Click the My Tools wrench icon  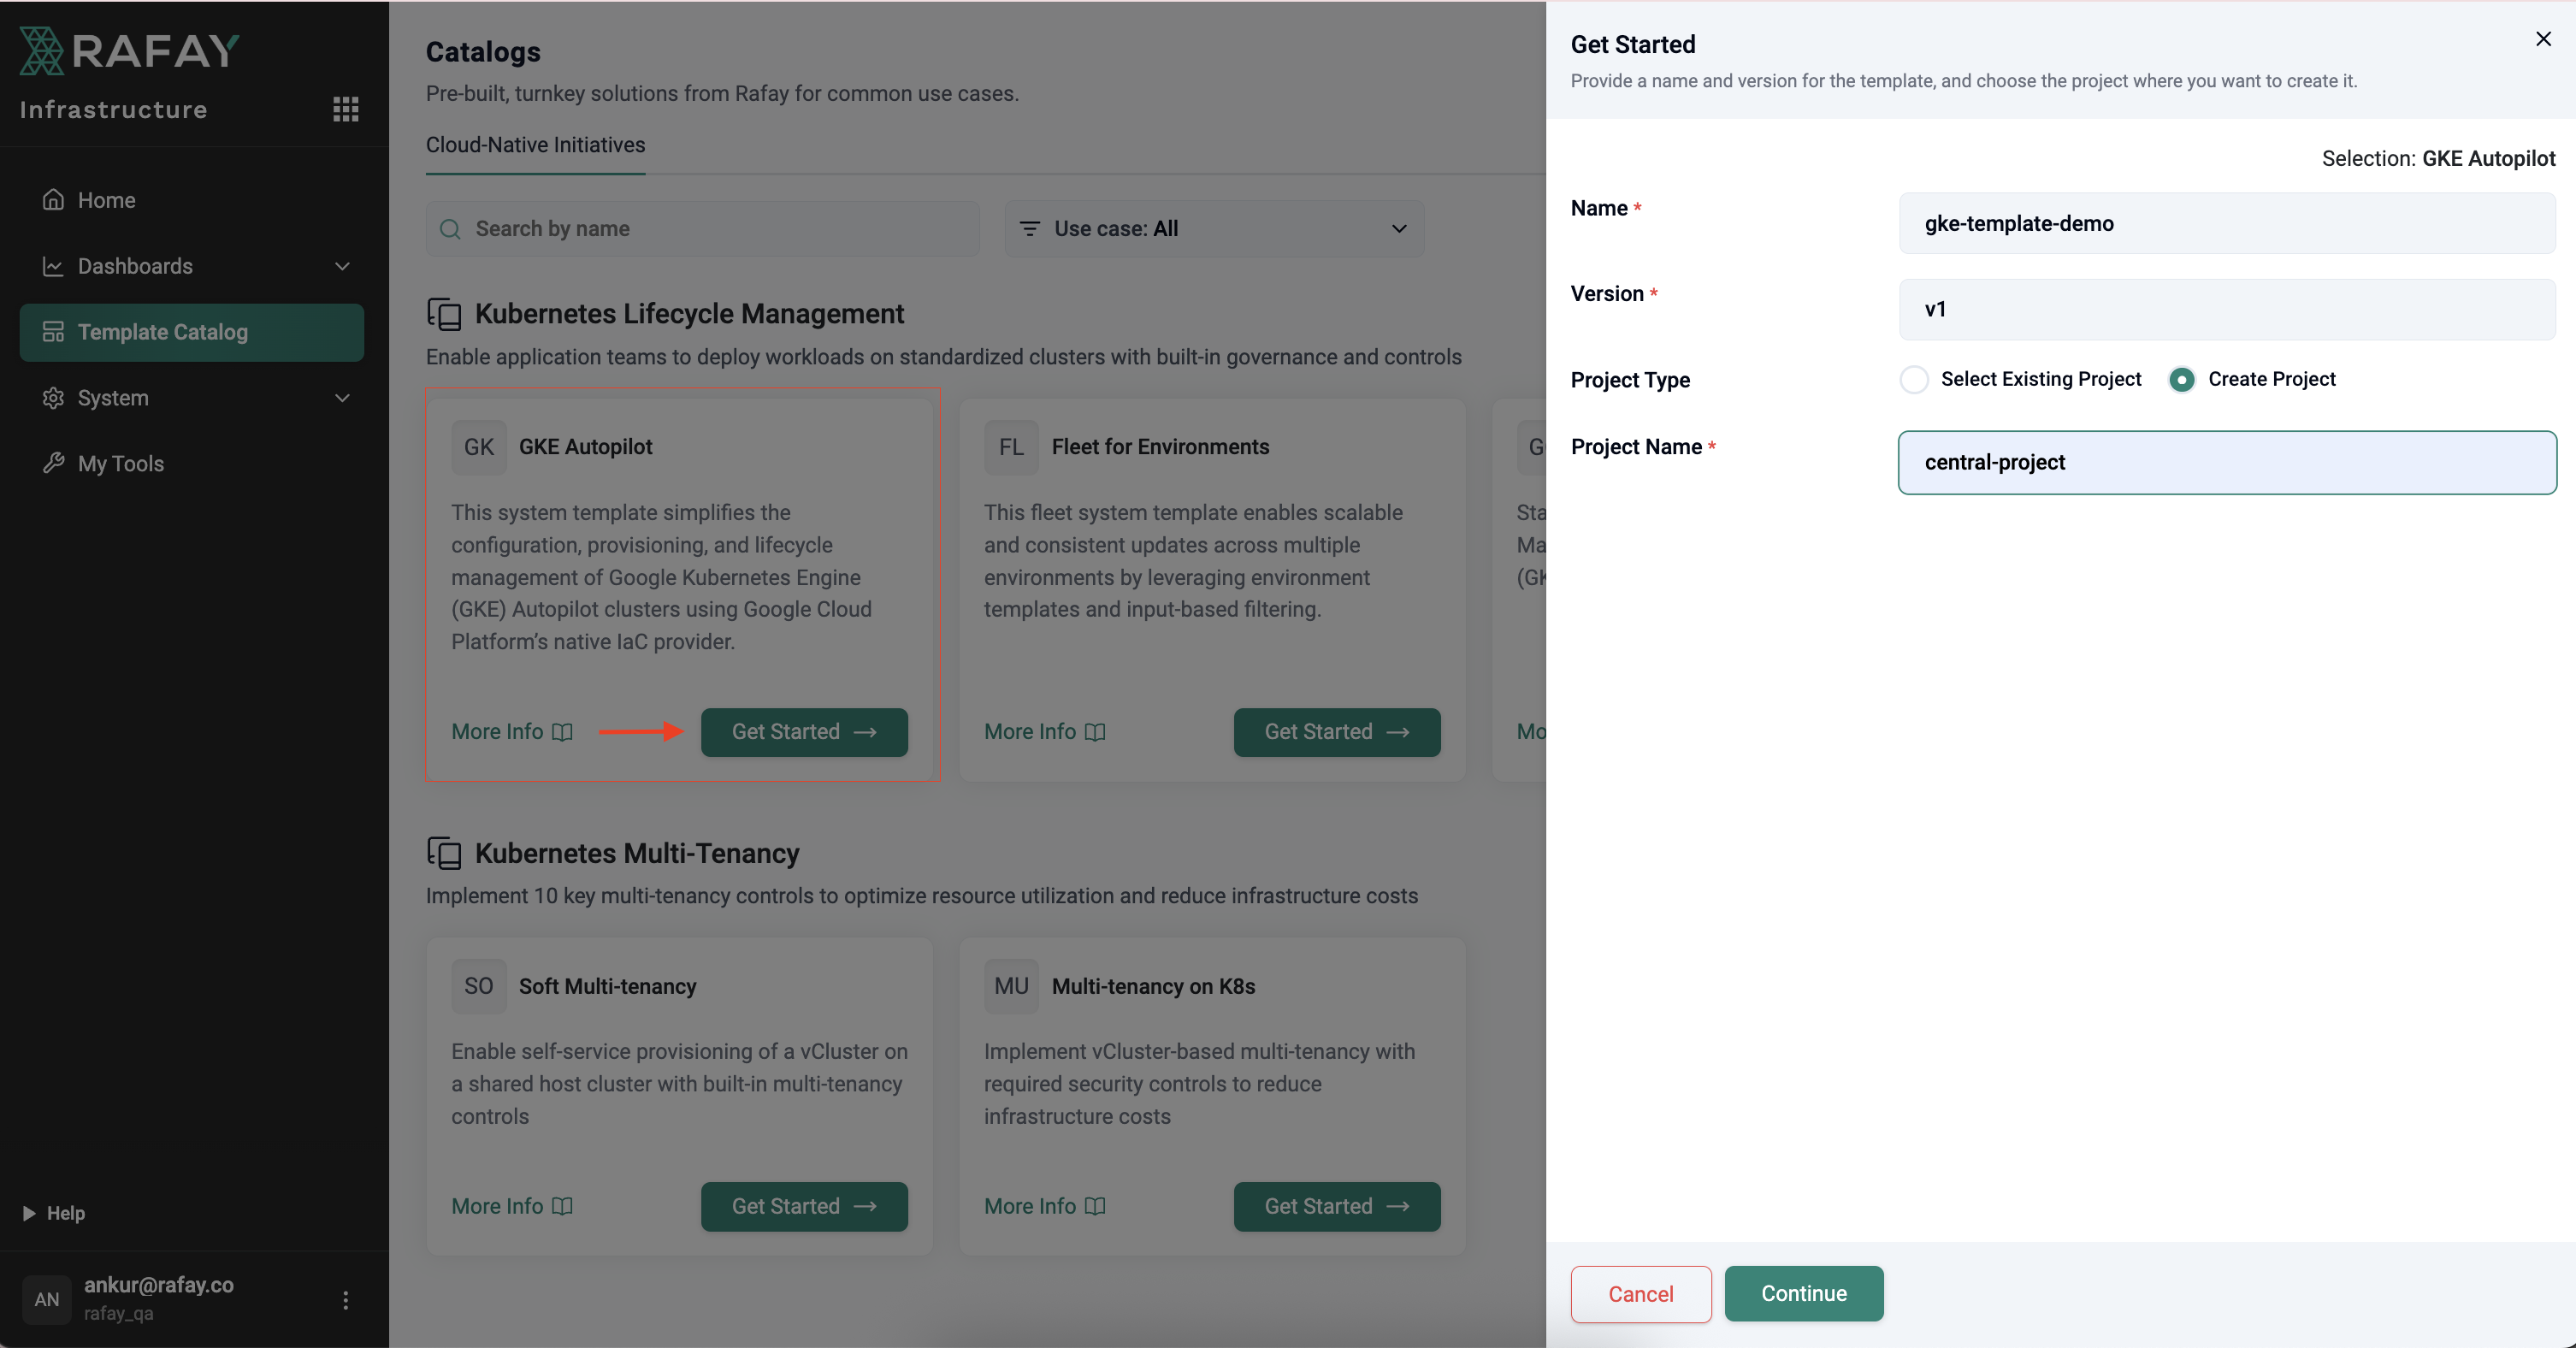tap(53, 463)
